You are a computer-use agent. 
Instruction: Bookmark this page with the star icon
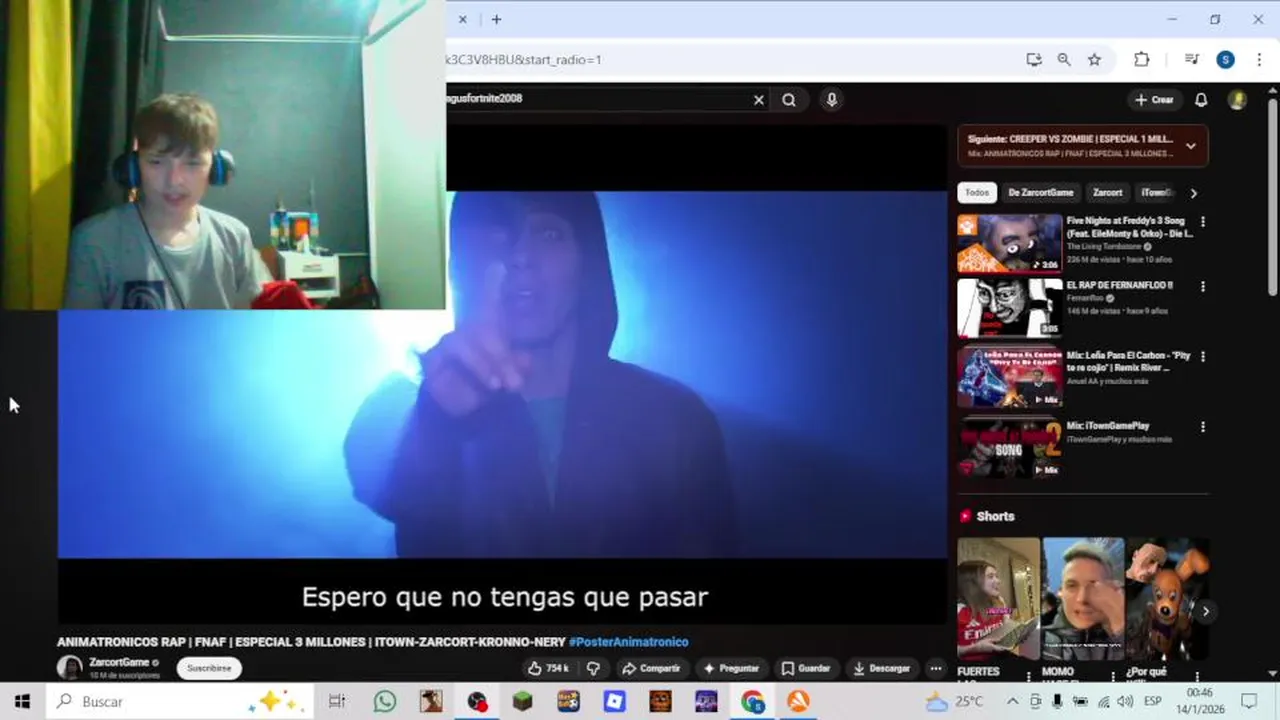pyautogui.click(x=1094, y=60)
